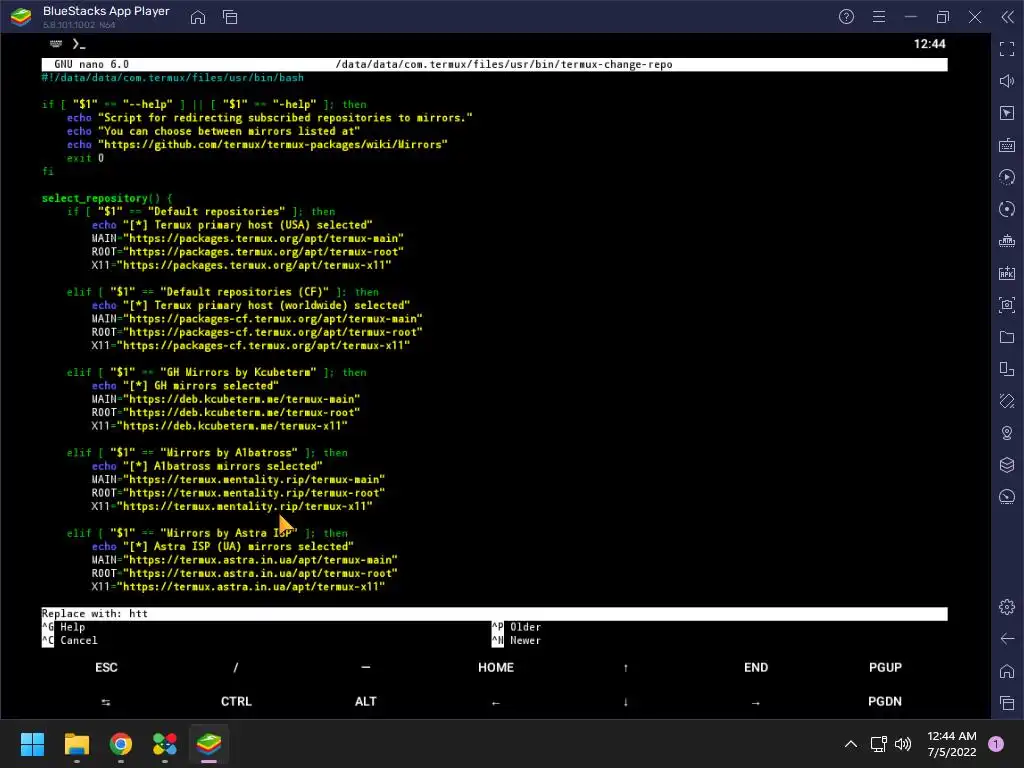The width and height of the screenshot is (1024, 768).
Task: Toggle the CTRL modifier key
Action: click(x=236, y=701)
